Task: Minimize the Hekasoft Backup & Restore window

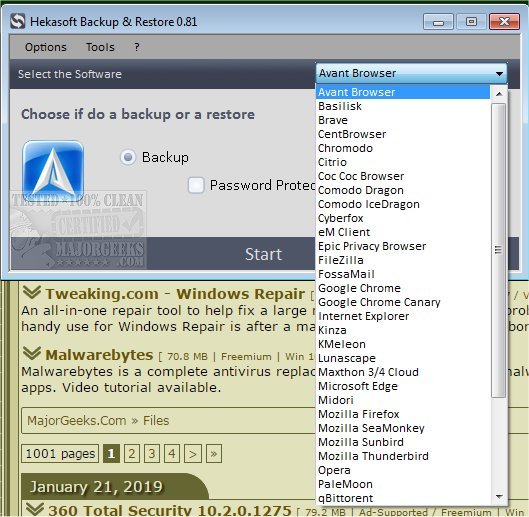Action: point(438,22)
